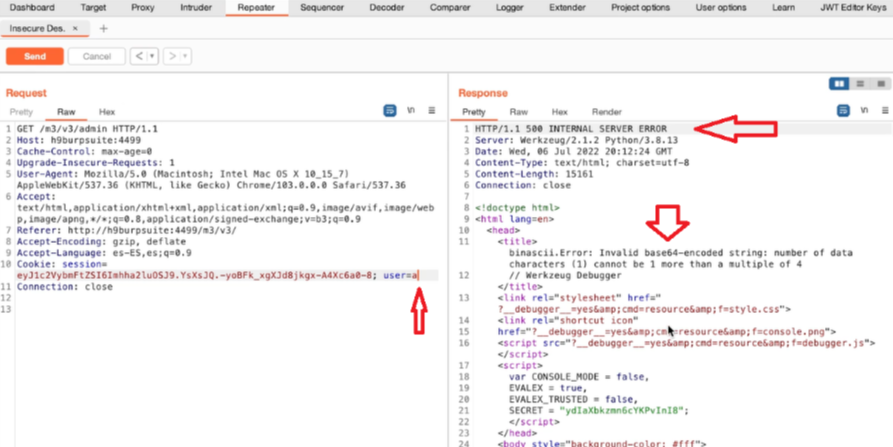
Task: Switch Response view to Render
Action: (x=607, y=112)
